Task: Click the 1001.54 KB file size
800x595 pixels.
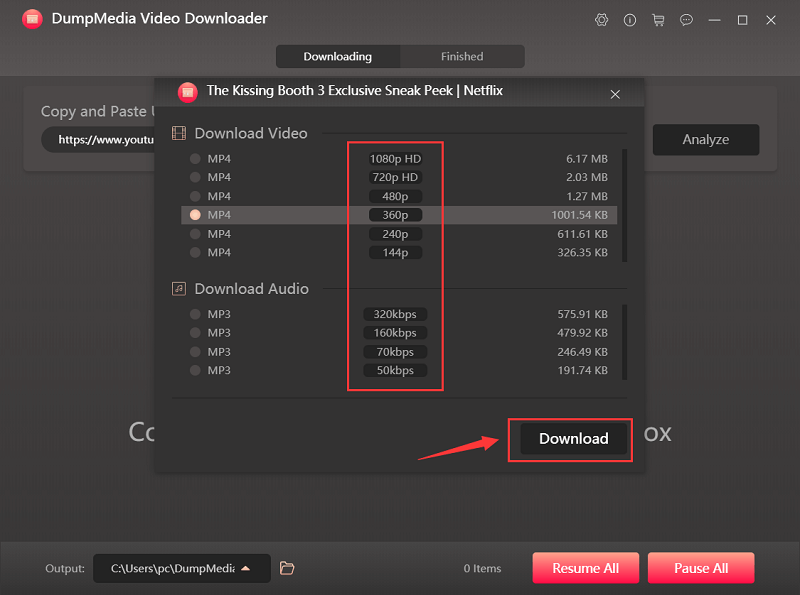Action: (580, 215)
